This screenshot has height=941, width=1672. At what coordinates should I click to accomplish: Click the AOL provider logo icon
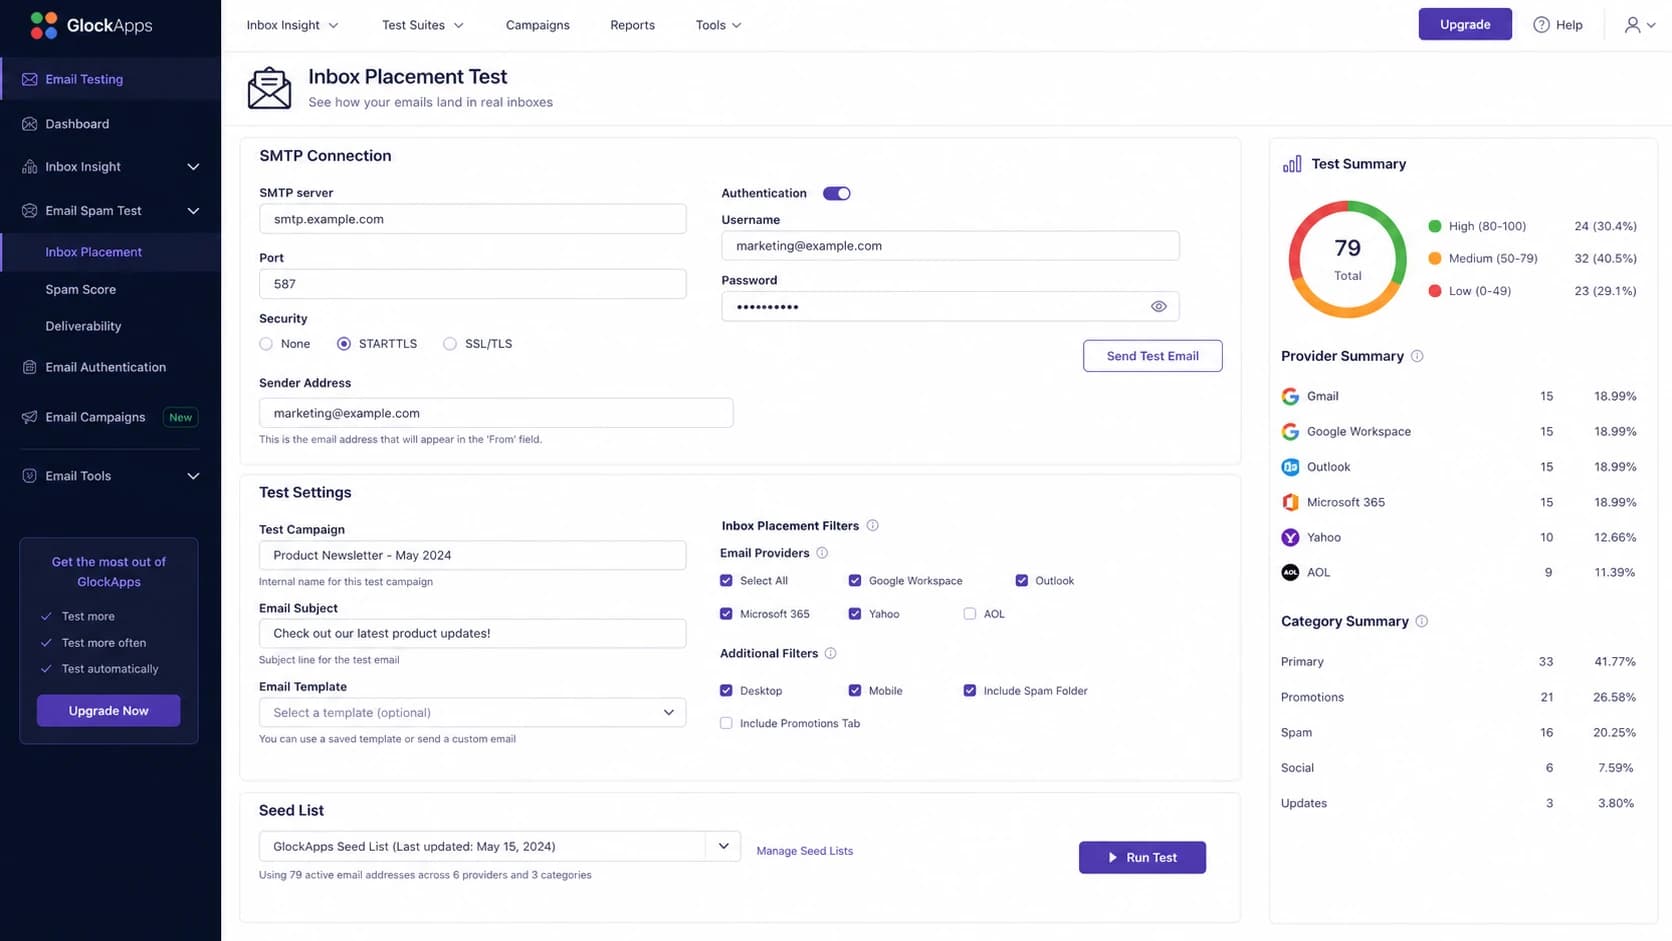click(1290, 573)
